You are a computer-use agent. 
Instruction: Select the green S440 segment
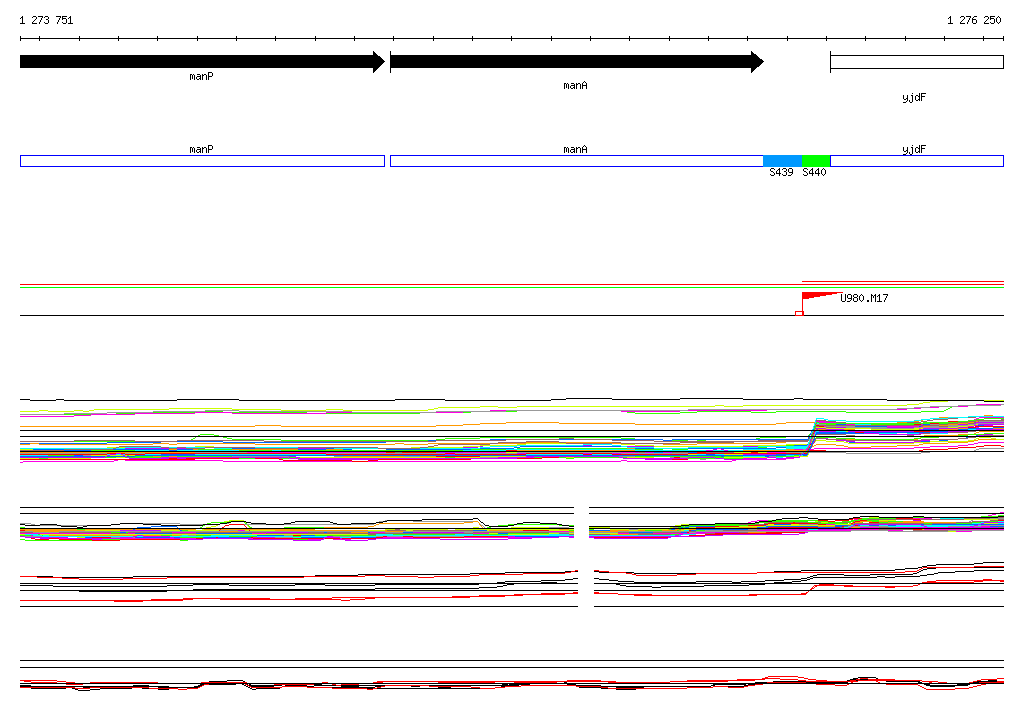click(816, 161)
